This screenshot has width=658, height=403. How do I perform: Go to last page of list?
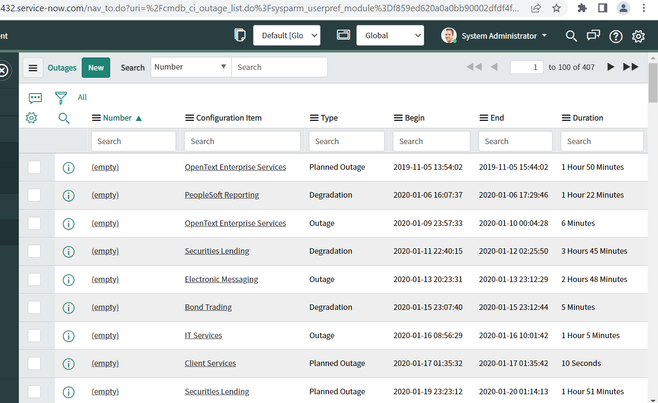[631, 67]
